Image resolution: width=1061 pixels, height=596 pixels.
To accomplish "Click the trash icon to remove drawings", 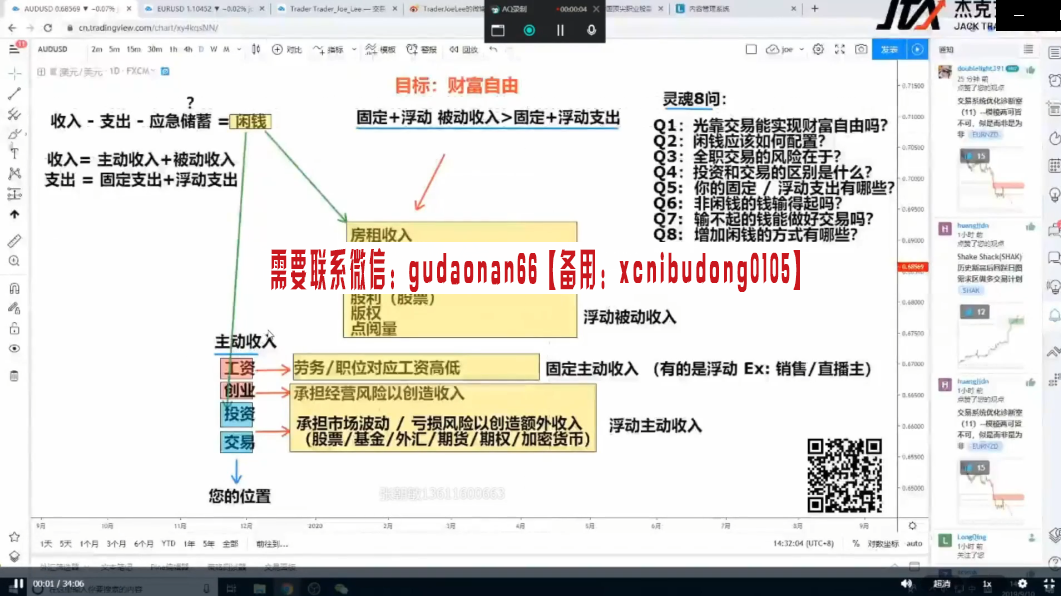I will tap(15, 376).
